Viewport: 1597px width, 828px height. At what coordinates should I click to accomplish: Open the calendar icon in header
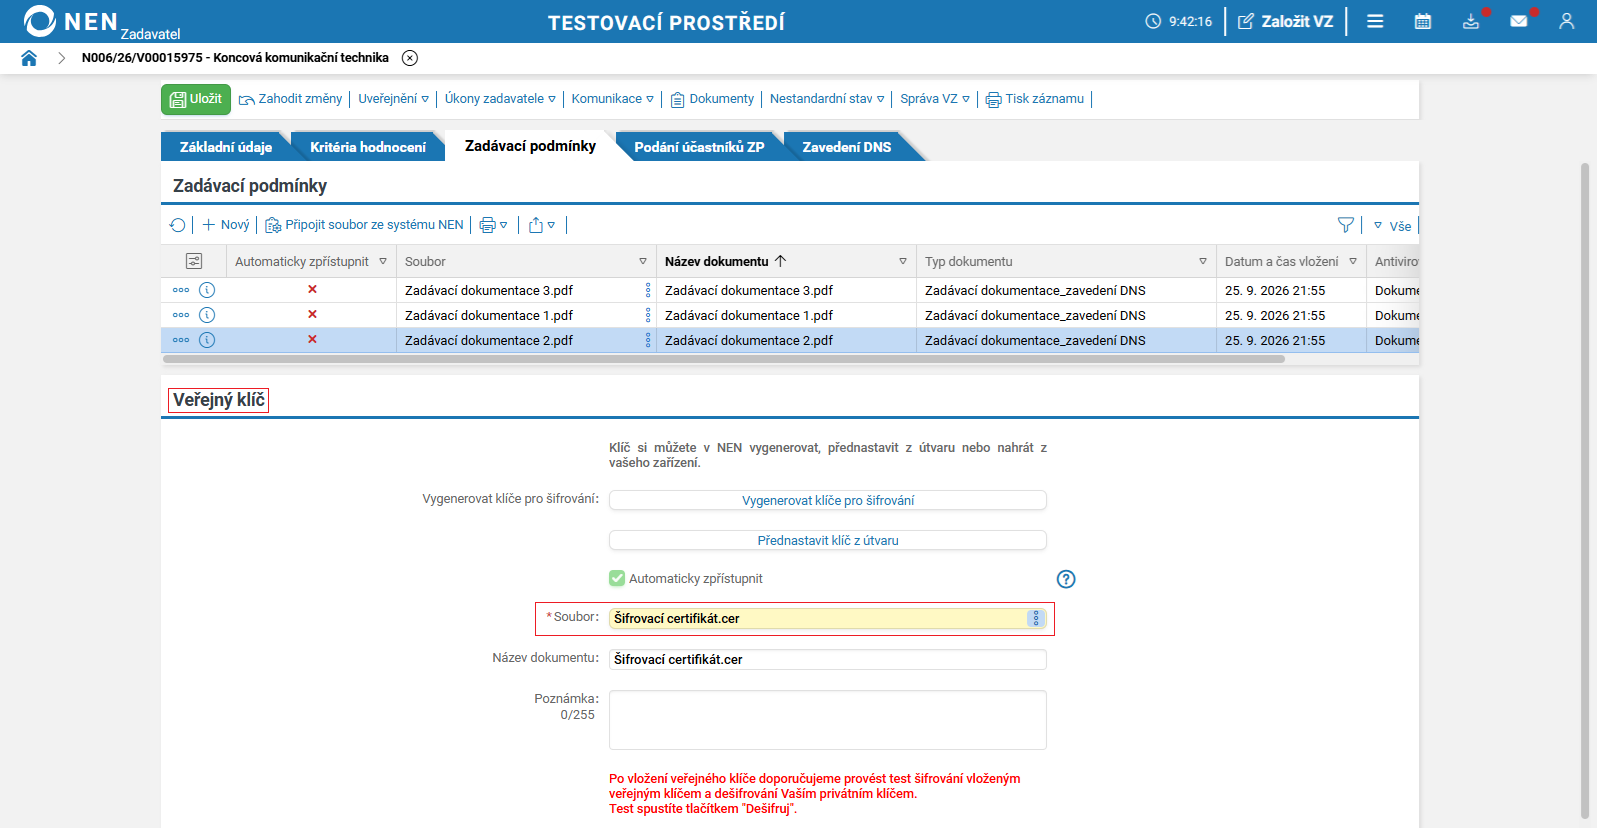(1423, 21)
